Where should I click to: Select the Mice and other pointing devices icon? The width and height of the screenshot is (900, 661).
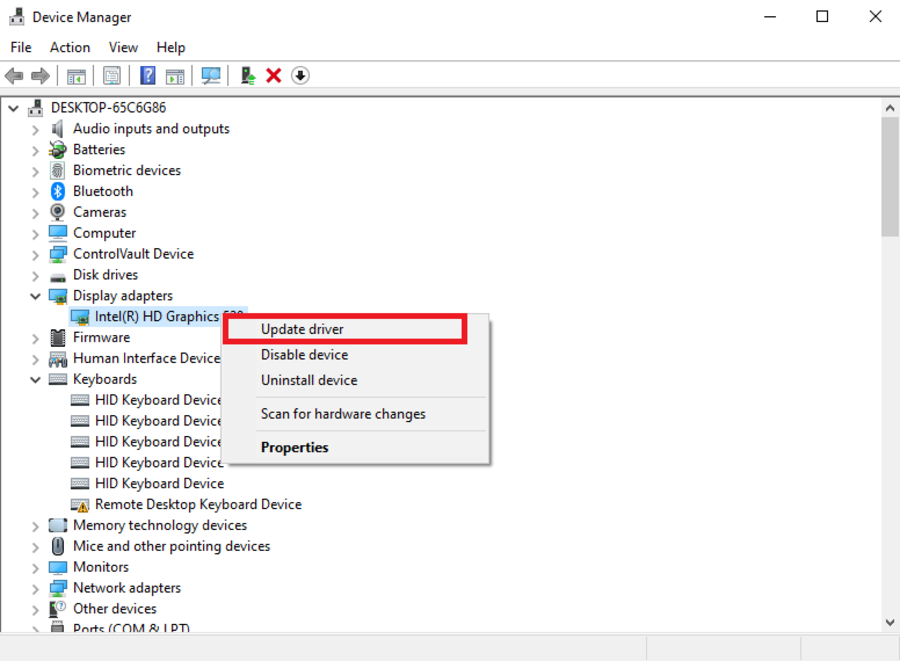click(x=57, y=546)
